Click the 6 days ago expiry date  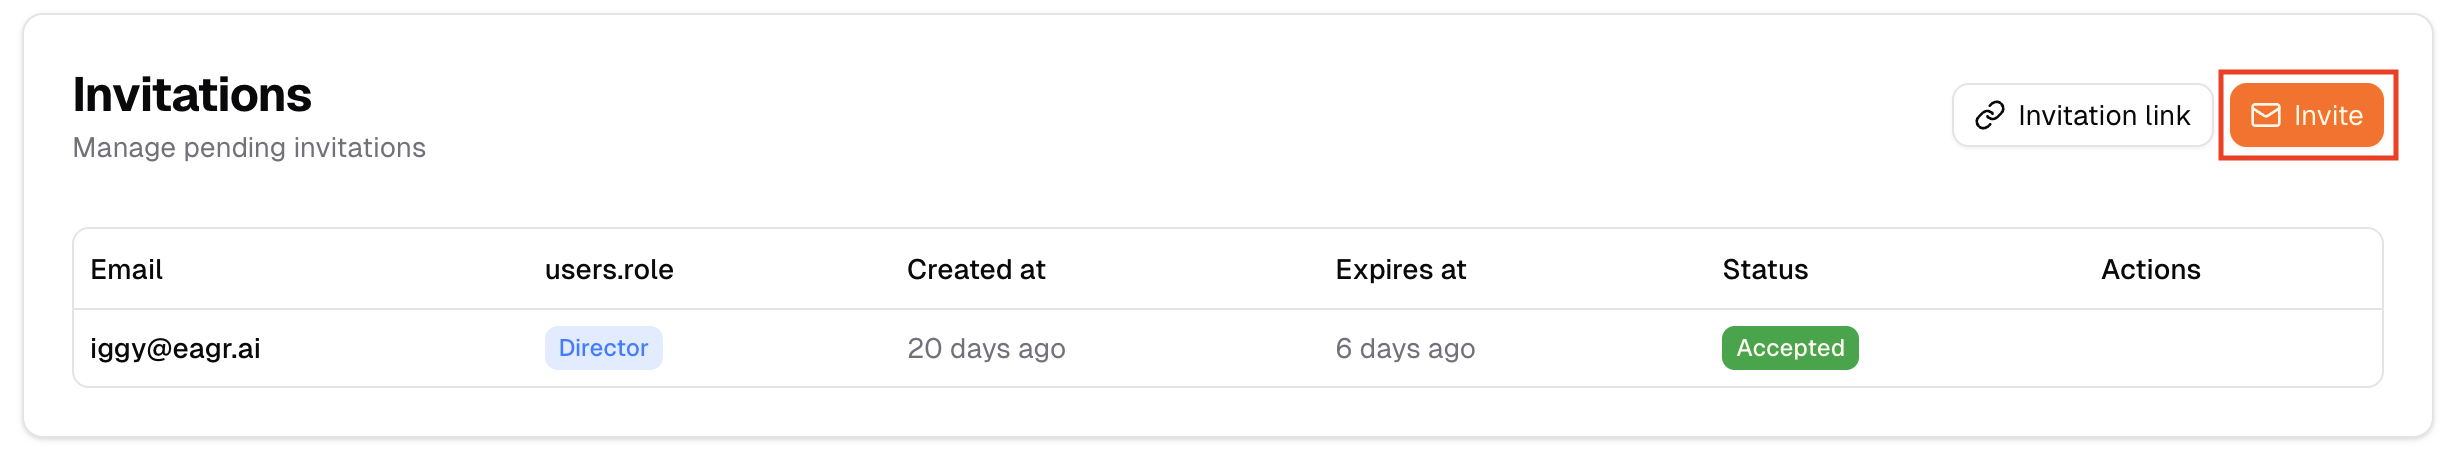click(x=1405, y=349)
